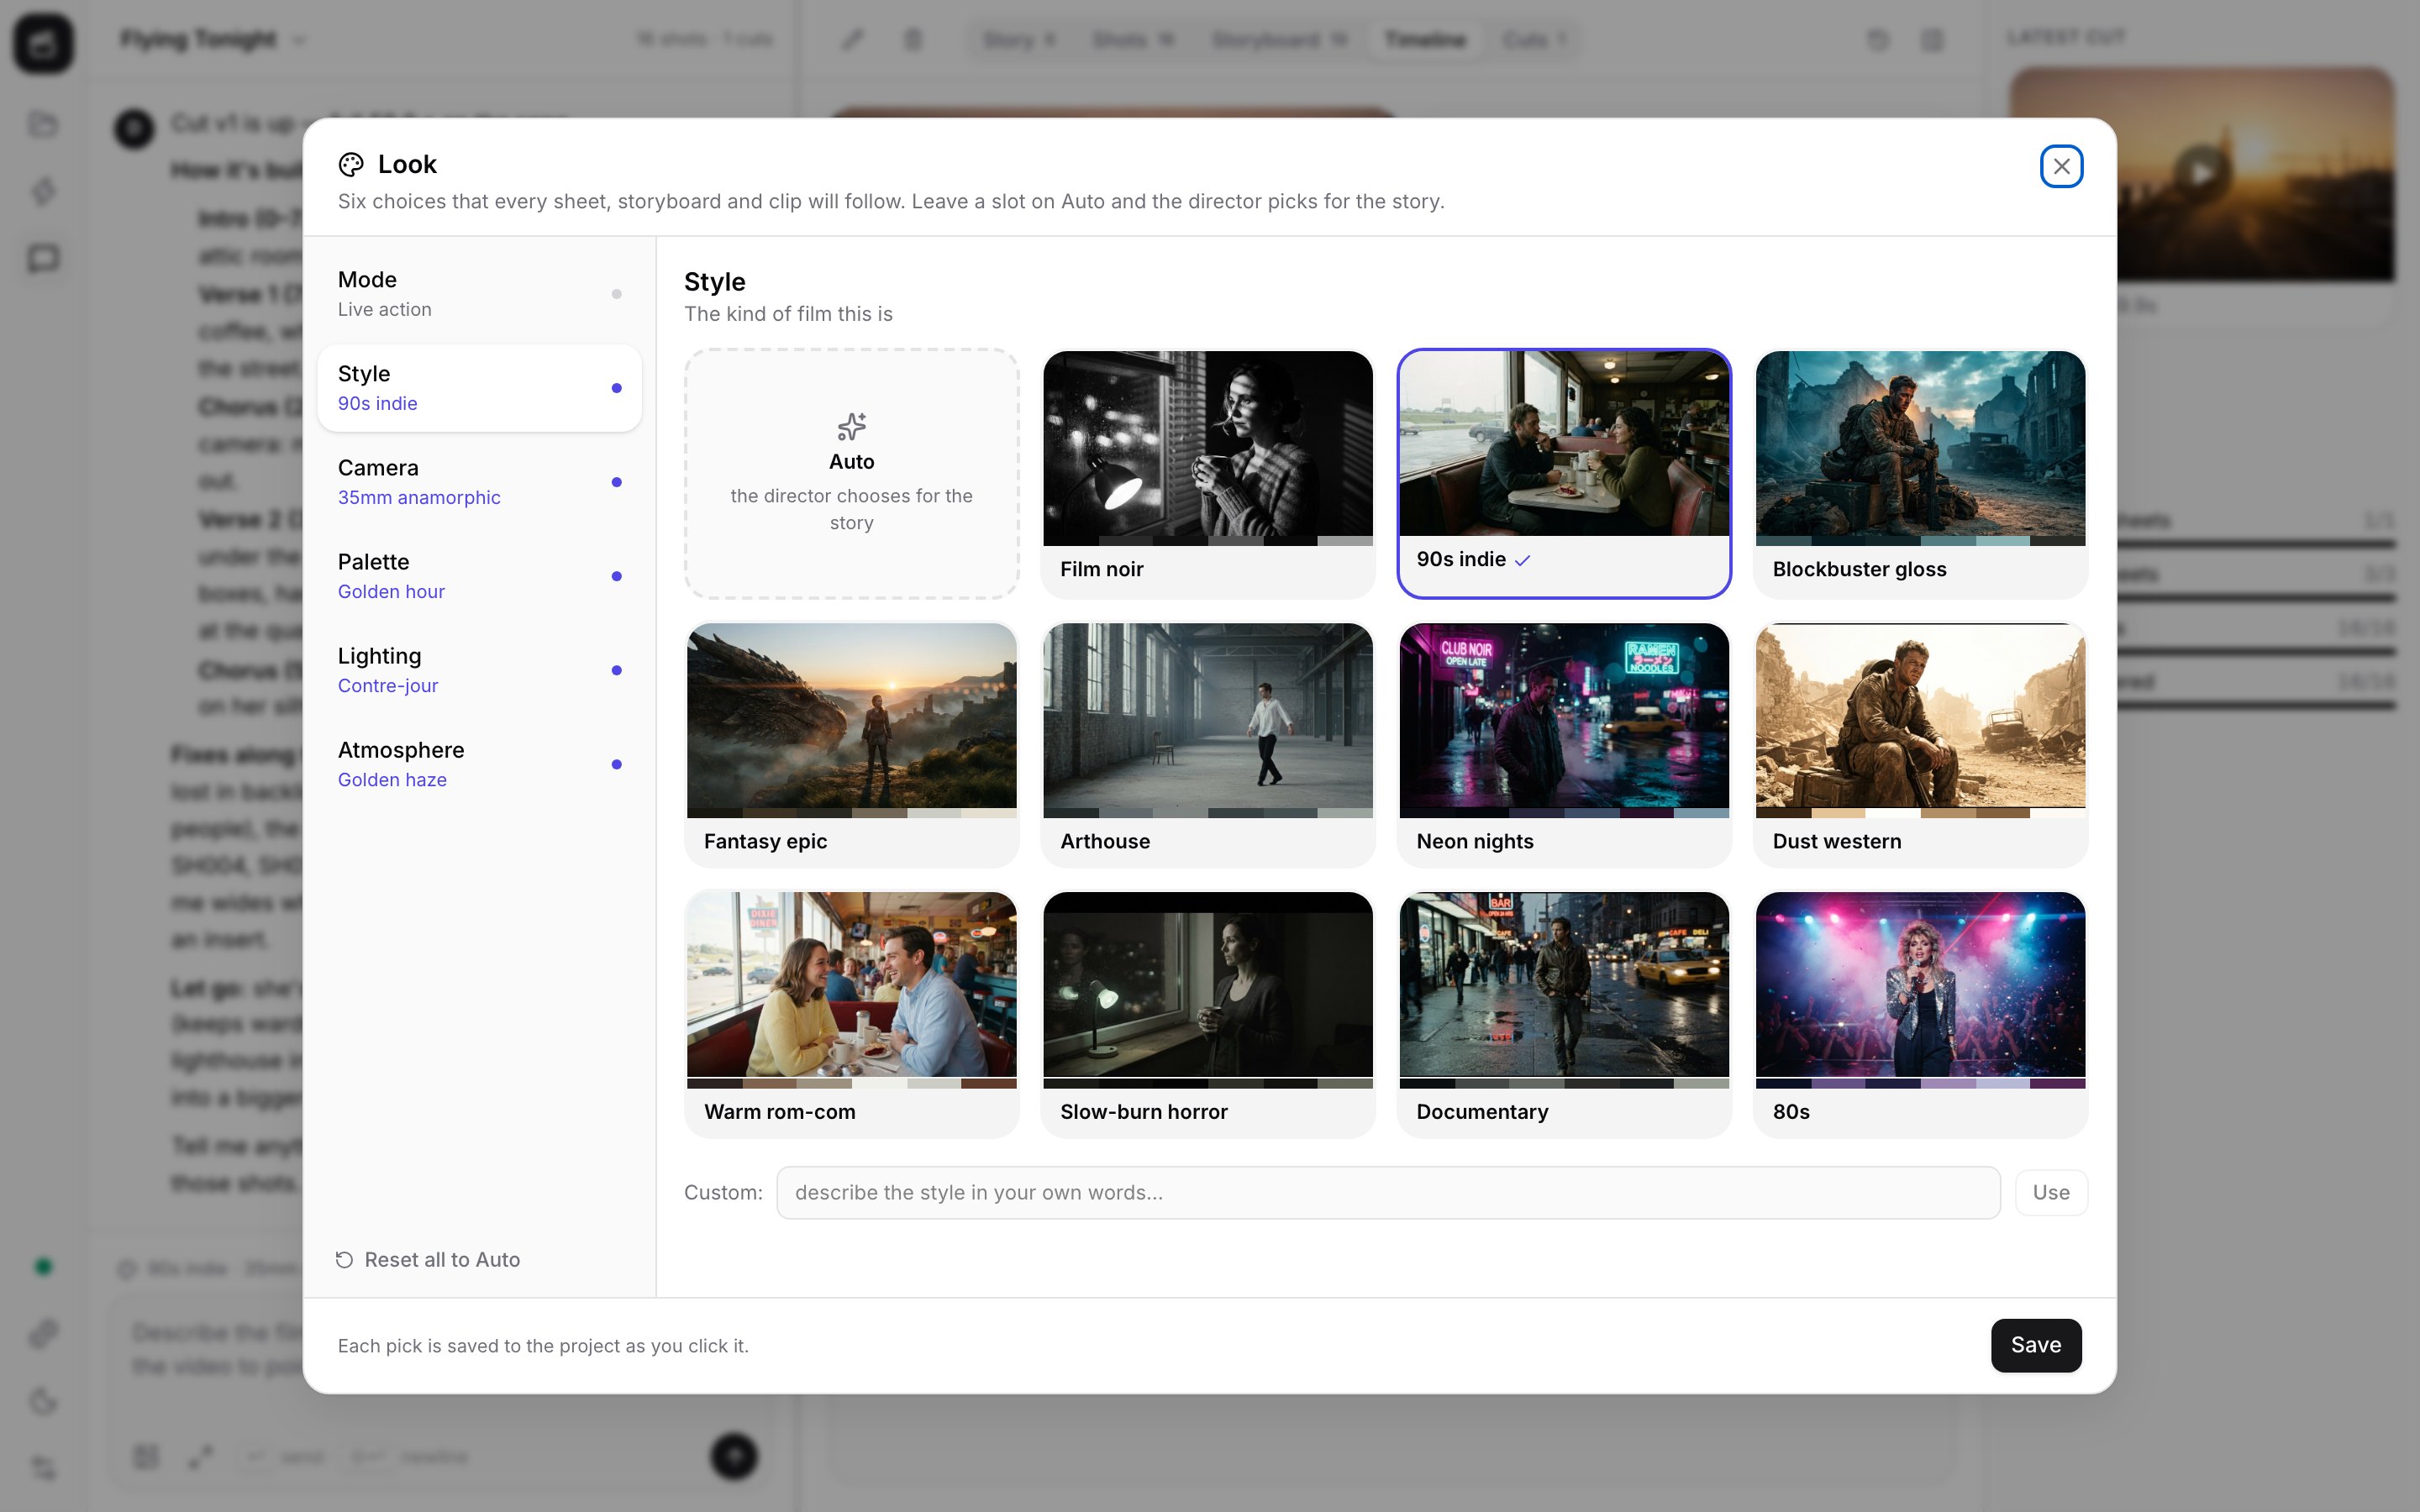Choose the Auto style card
The width and height of the screenshot is (2420, 1512).
[851, 474]
